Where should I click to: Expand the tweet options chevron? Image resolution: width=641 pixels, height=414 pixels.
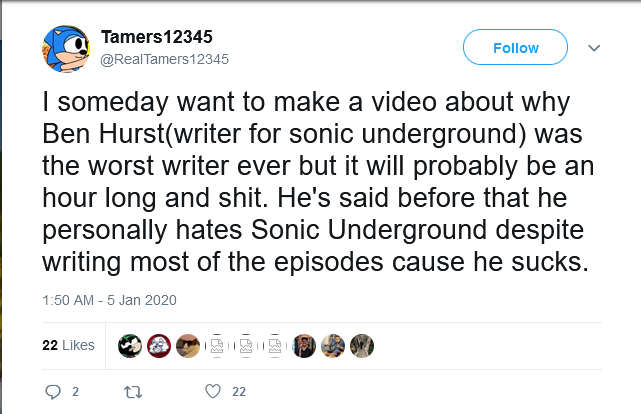pos(593,47)
